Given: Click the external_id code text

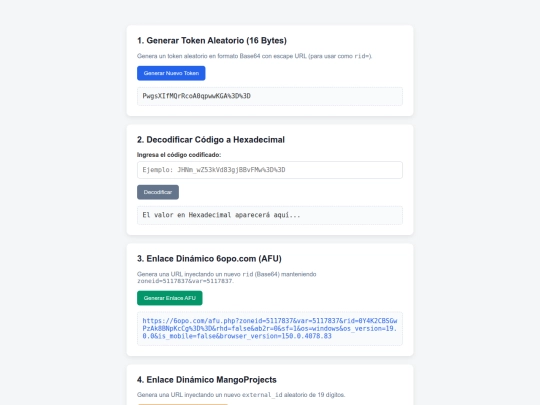Looking at the screenshot, I should [262, 395].
